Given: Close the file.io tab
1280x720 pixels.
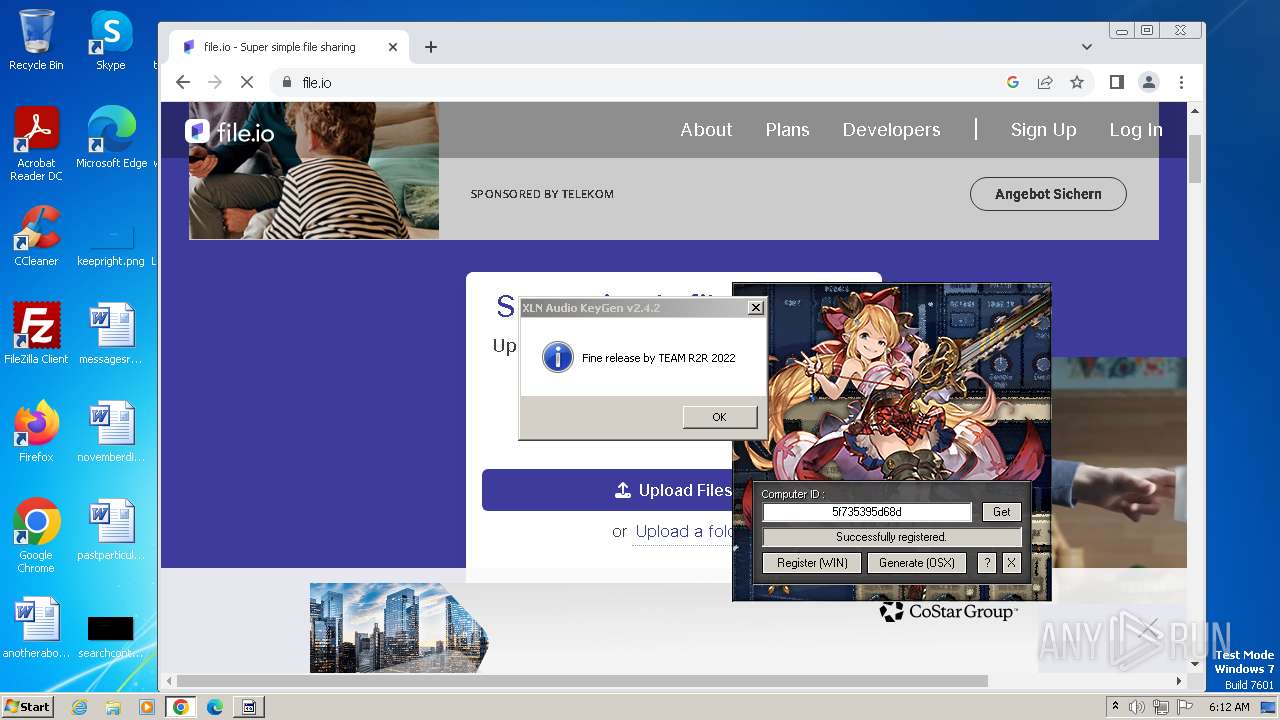Looking at the screenshot, I should point(393,47).
